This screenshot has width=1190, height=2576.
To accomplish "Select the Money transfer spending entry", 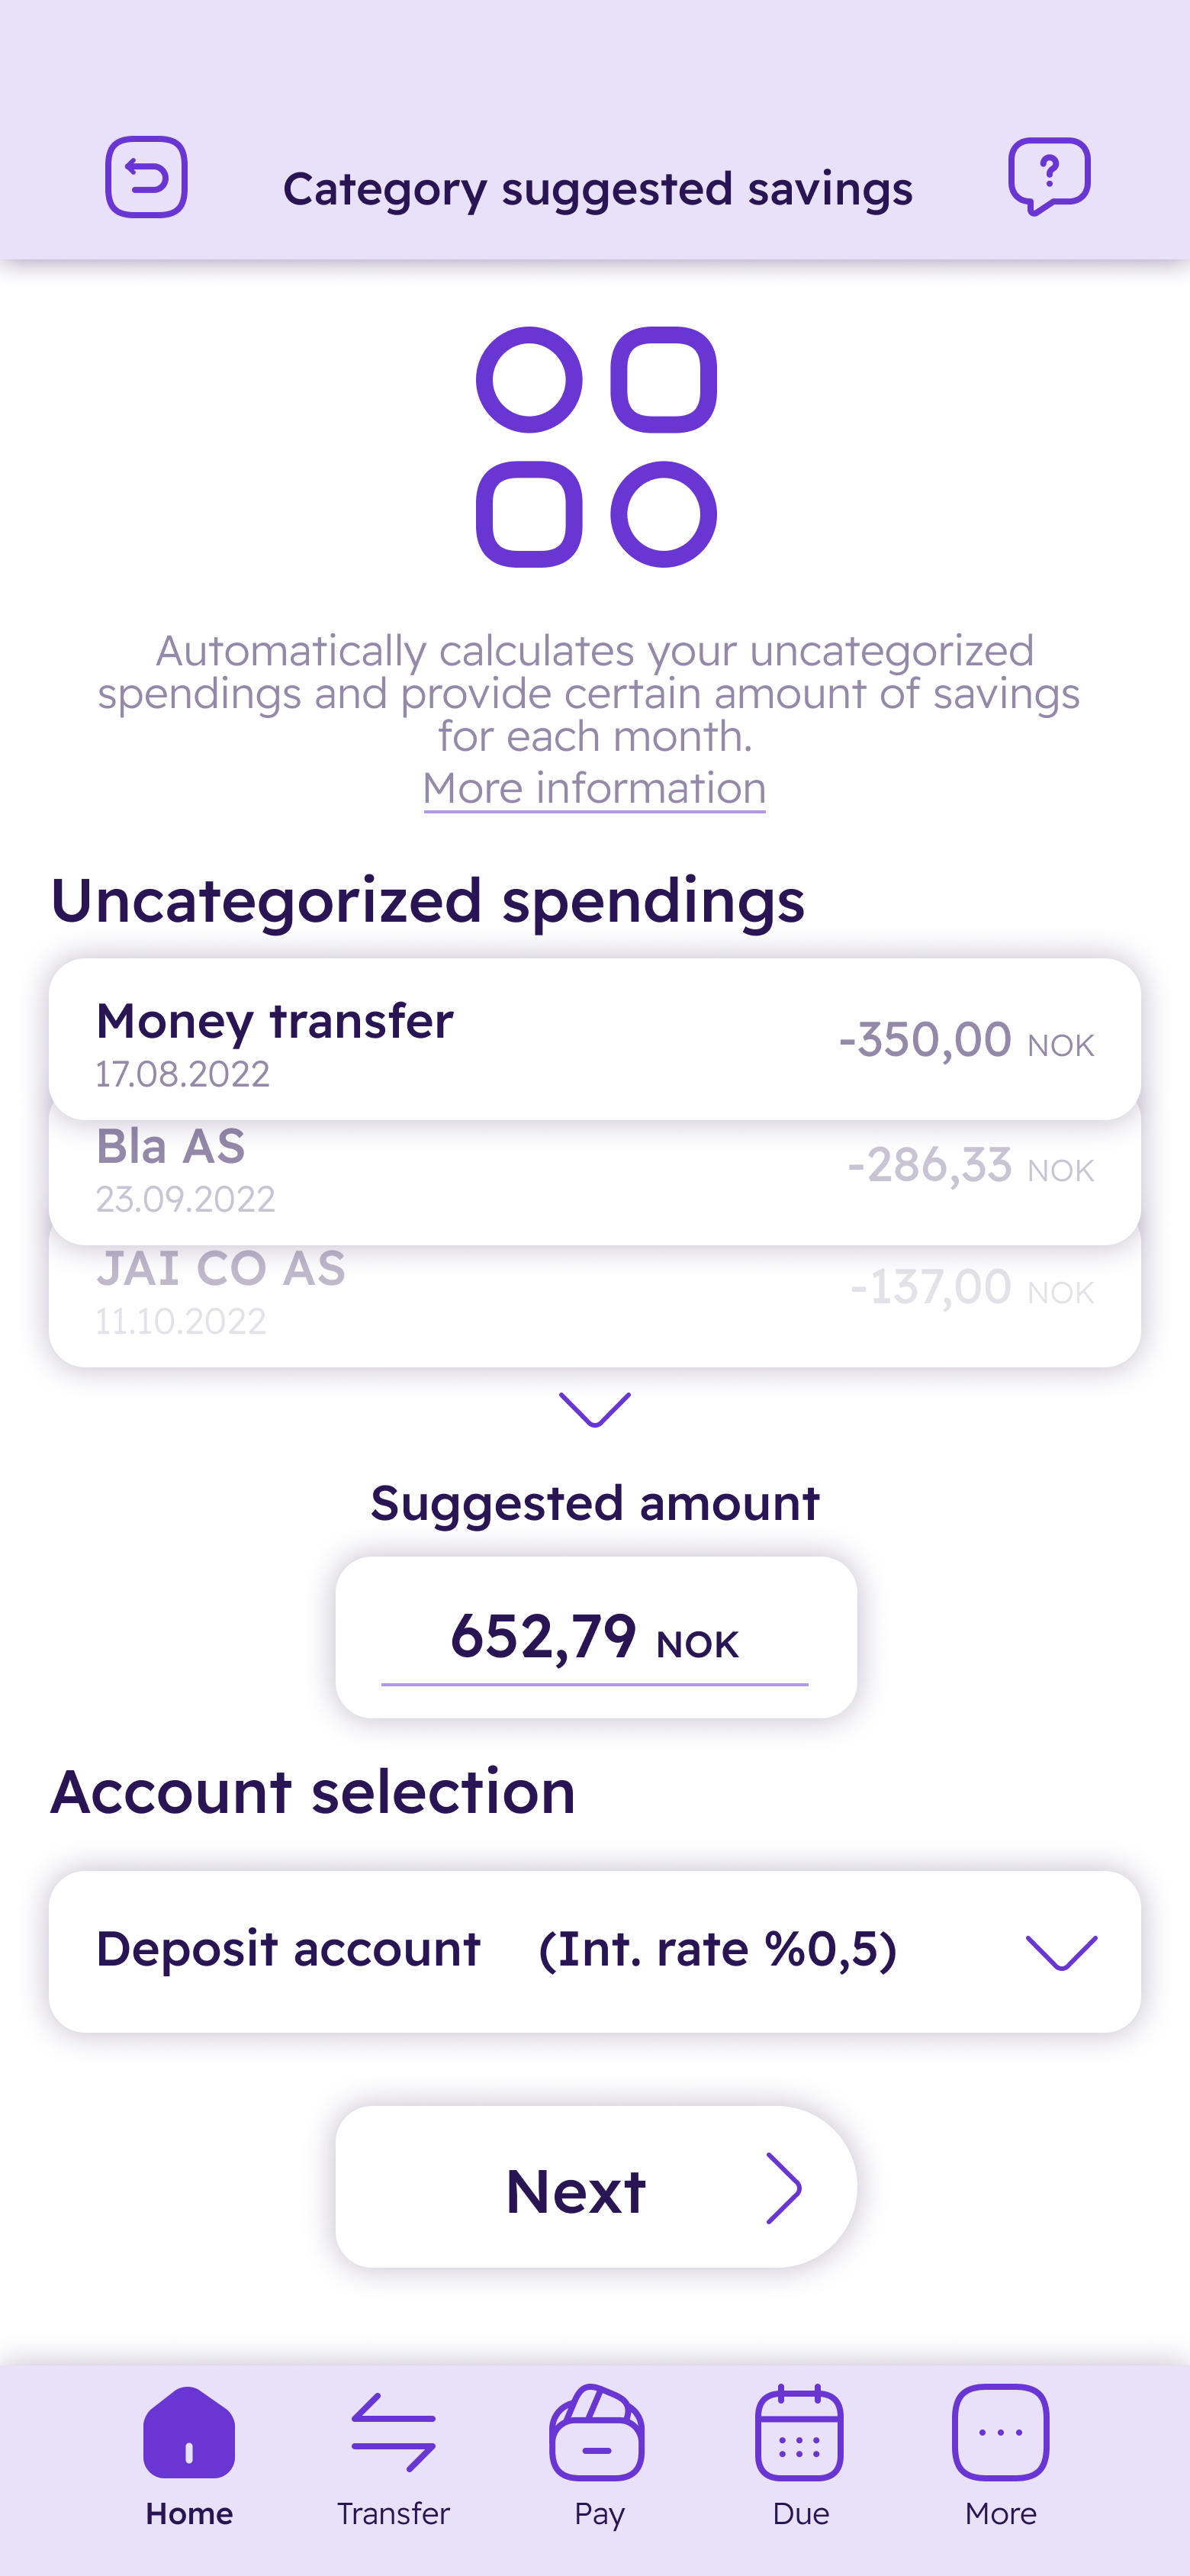I will pos(595,1039).
